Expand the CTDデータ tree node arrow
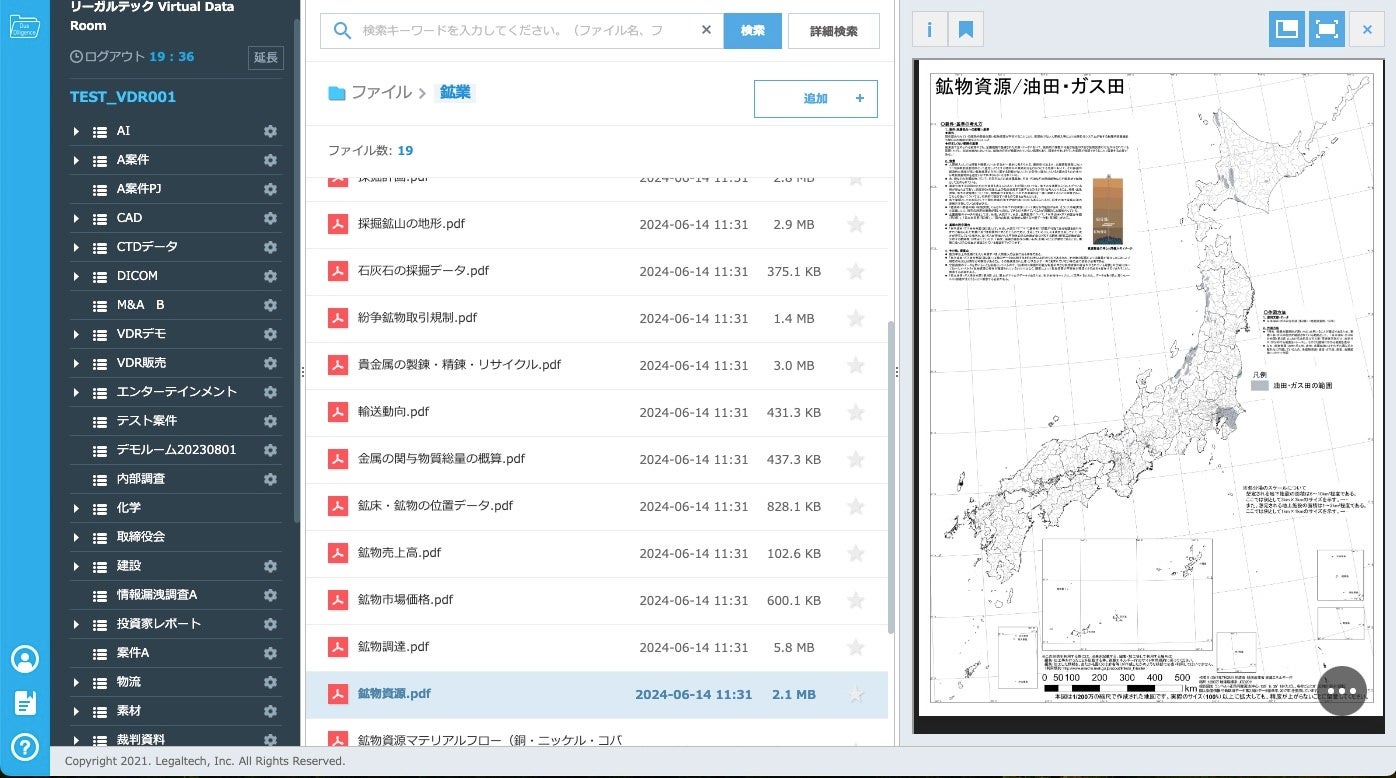 click(76, 247)
